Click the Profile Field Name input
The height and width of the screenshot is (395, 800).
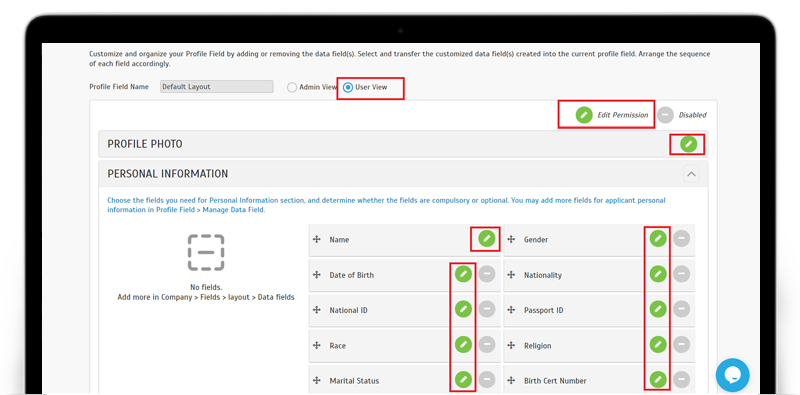(x=217, y=87)
